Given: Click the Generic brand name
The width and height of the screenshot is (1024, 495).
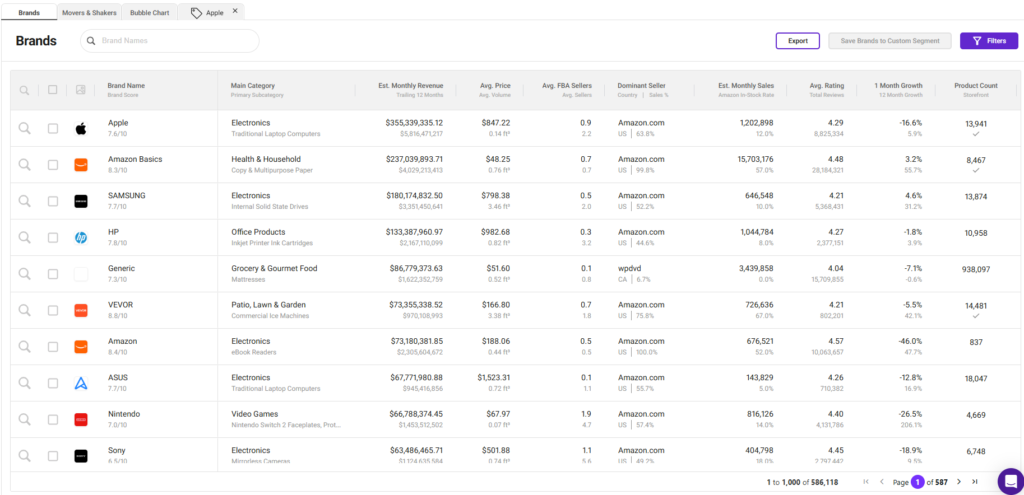Looking at the screenshot, I should point(121,268).
